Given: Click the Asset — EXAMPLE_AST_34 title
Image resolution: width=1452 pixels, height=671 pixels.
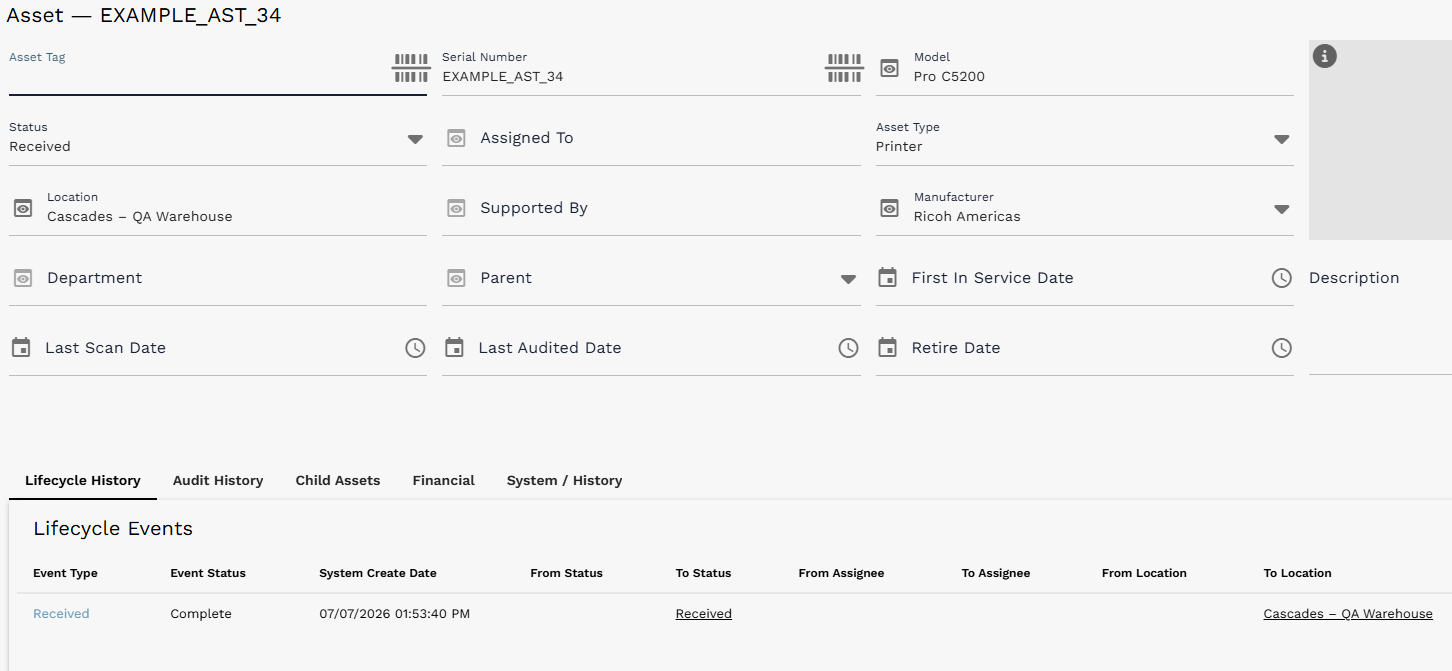Looking at the screenshot, I should (x=144, y=16).
